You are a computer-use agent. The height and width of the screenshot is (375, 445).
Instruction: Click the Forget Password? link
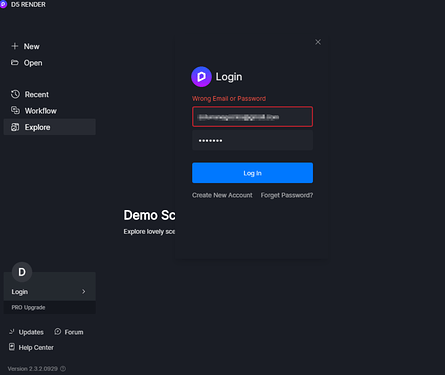287,195
